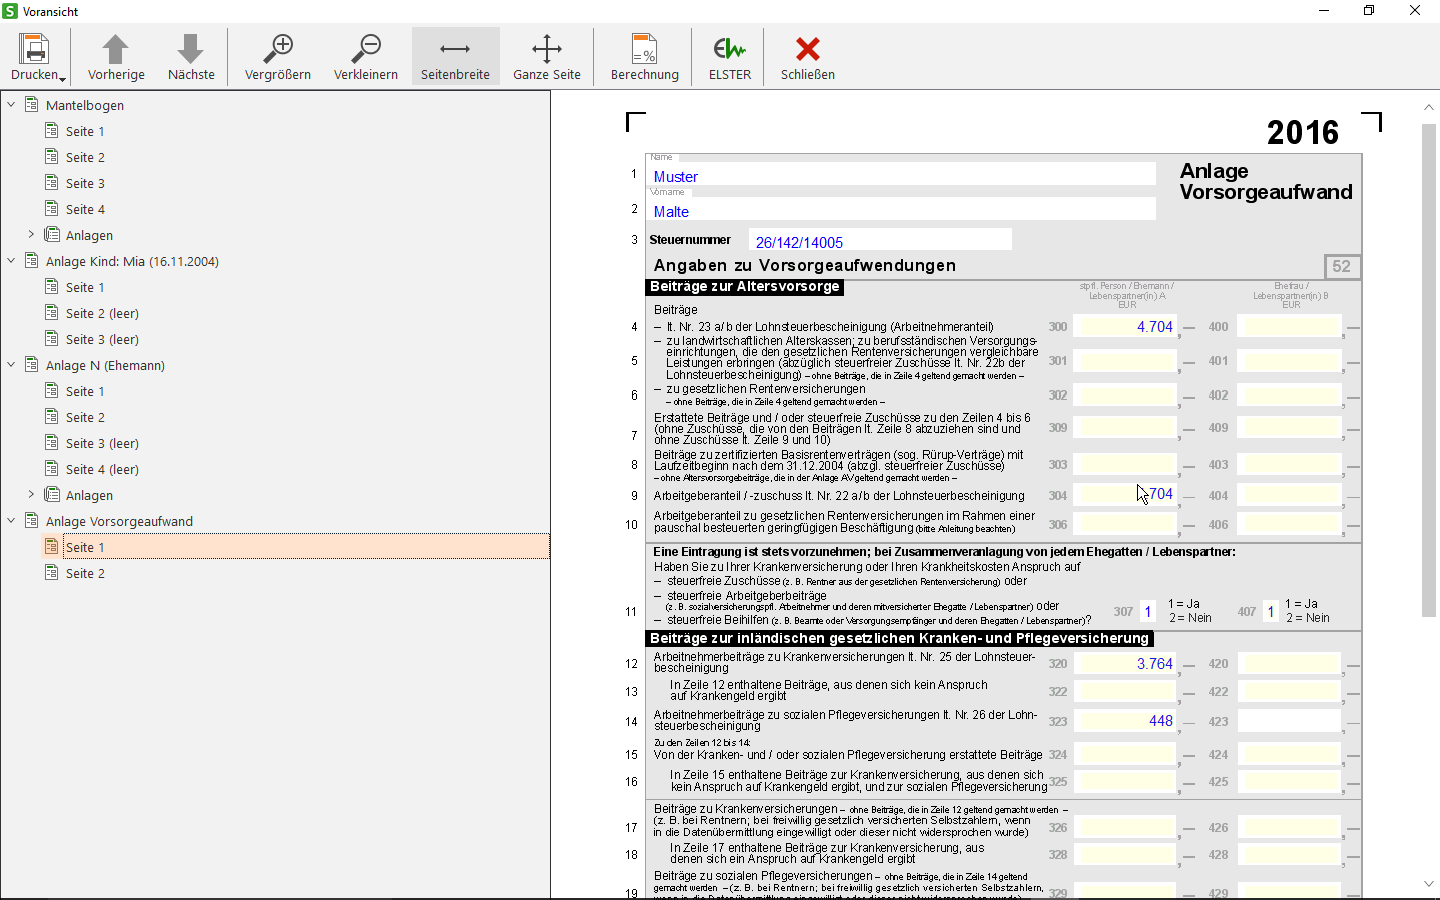Click field 323 with value 448

click(1127, 721)
